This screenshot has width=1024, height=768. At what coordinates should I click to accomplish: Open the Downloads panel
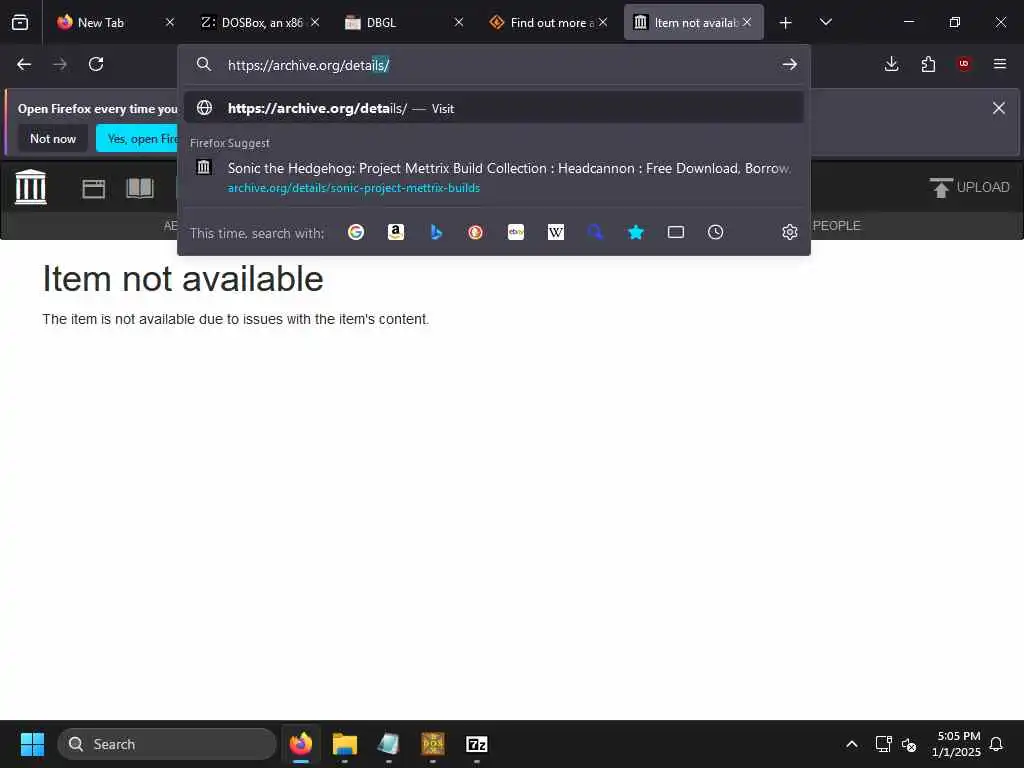pyautogui.click(x=891, y=64)
